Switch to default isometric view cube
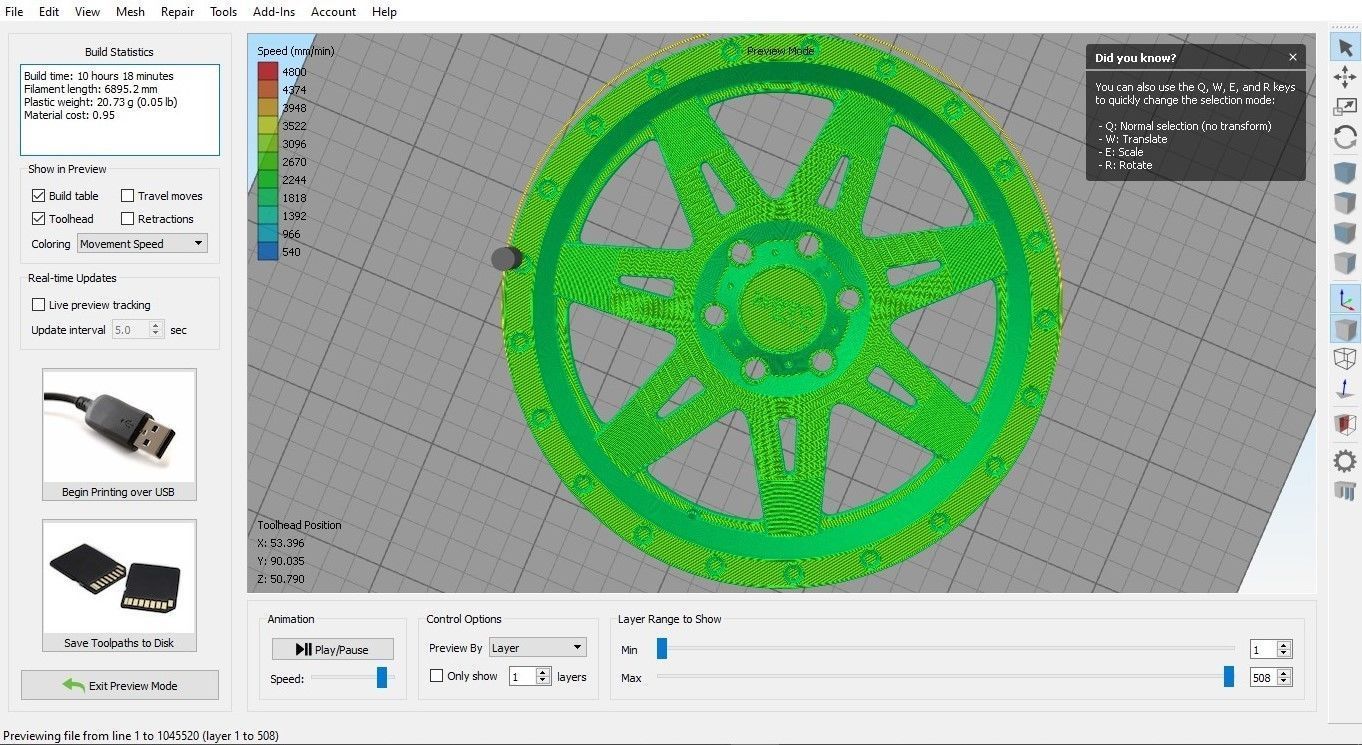This screenshot has height=745, width=1362. coord(1345,172)
